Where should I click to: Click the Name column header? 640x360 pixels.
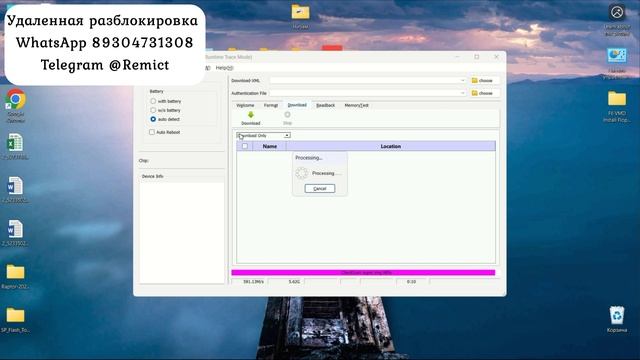(x=270, y=146)
